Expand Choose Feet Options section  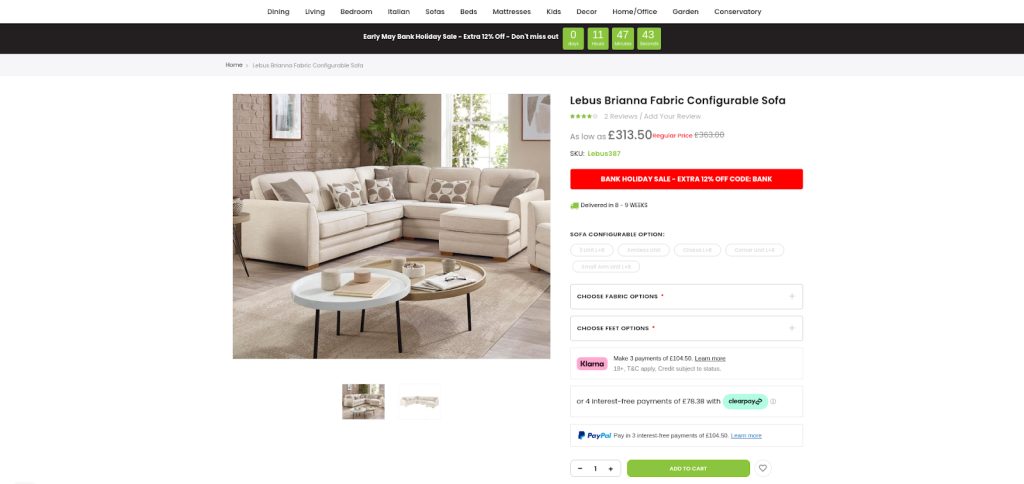click(686, 328)
